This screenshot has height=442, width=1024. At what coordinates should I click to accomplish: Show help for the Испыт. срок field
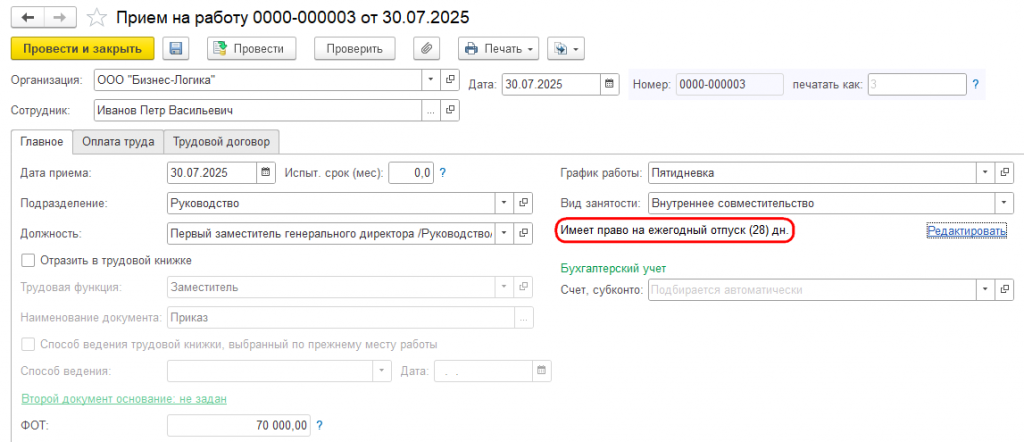coord(442,173)
